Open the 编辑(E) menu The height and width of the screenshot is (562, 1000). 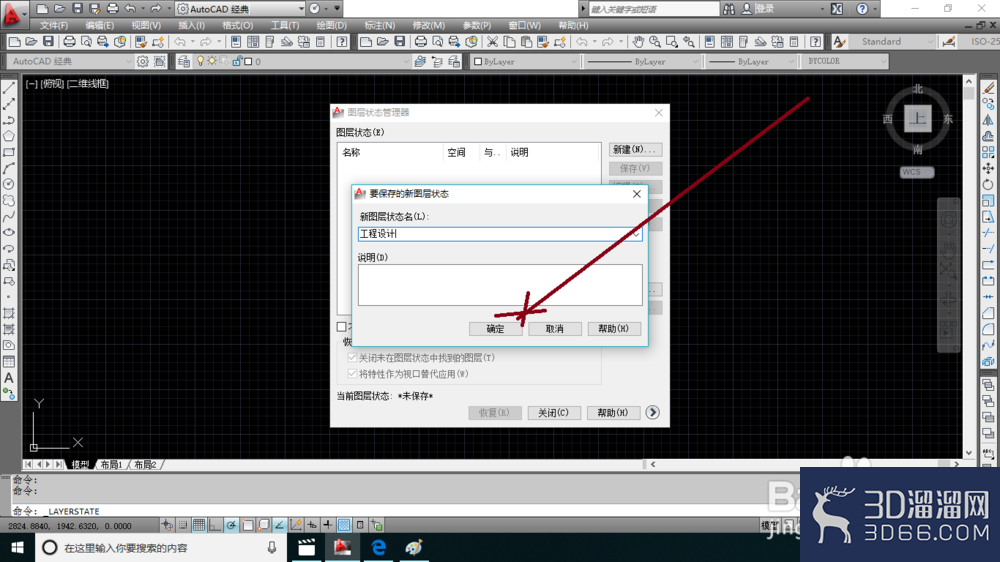pos(99,26)
